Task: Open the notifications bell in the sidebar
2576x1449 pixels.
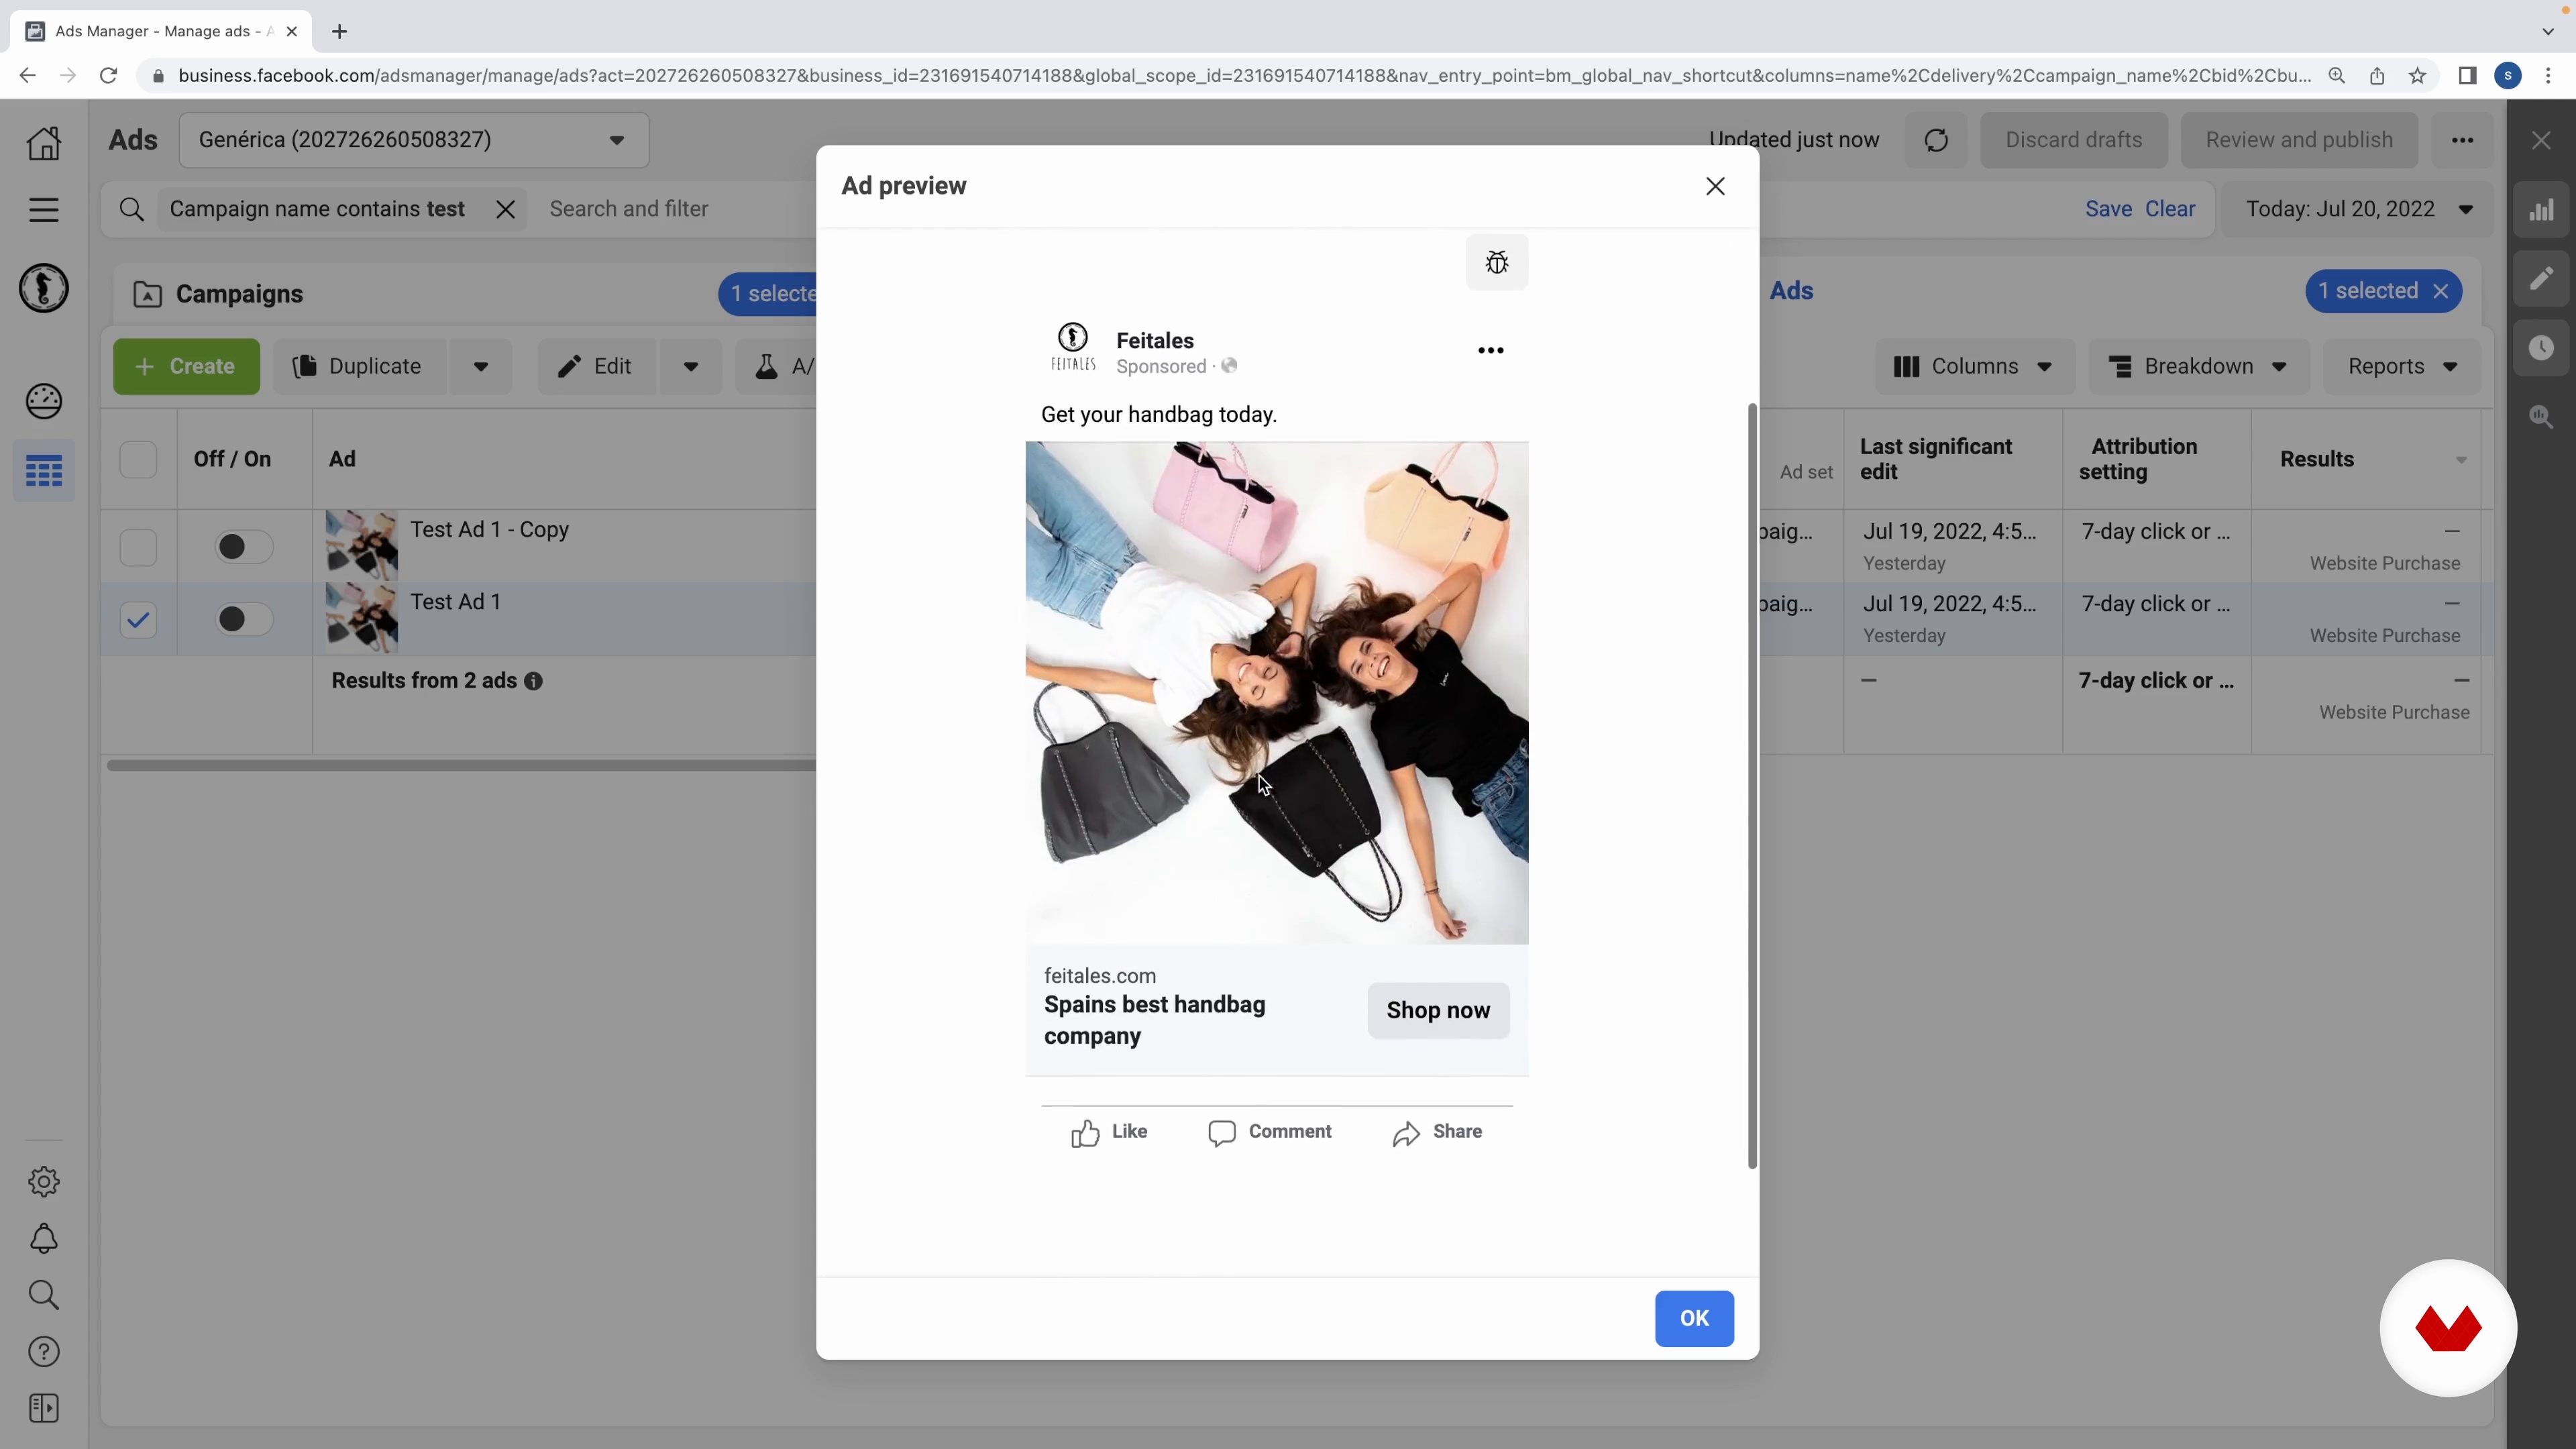Action: tap(44, 1239)
